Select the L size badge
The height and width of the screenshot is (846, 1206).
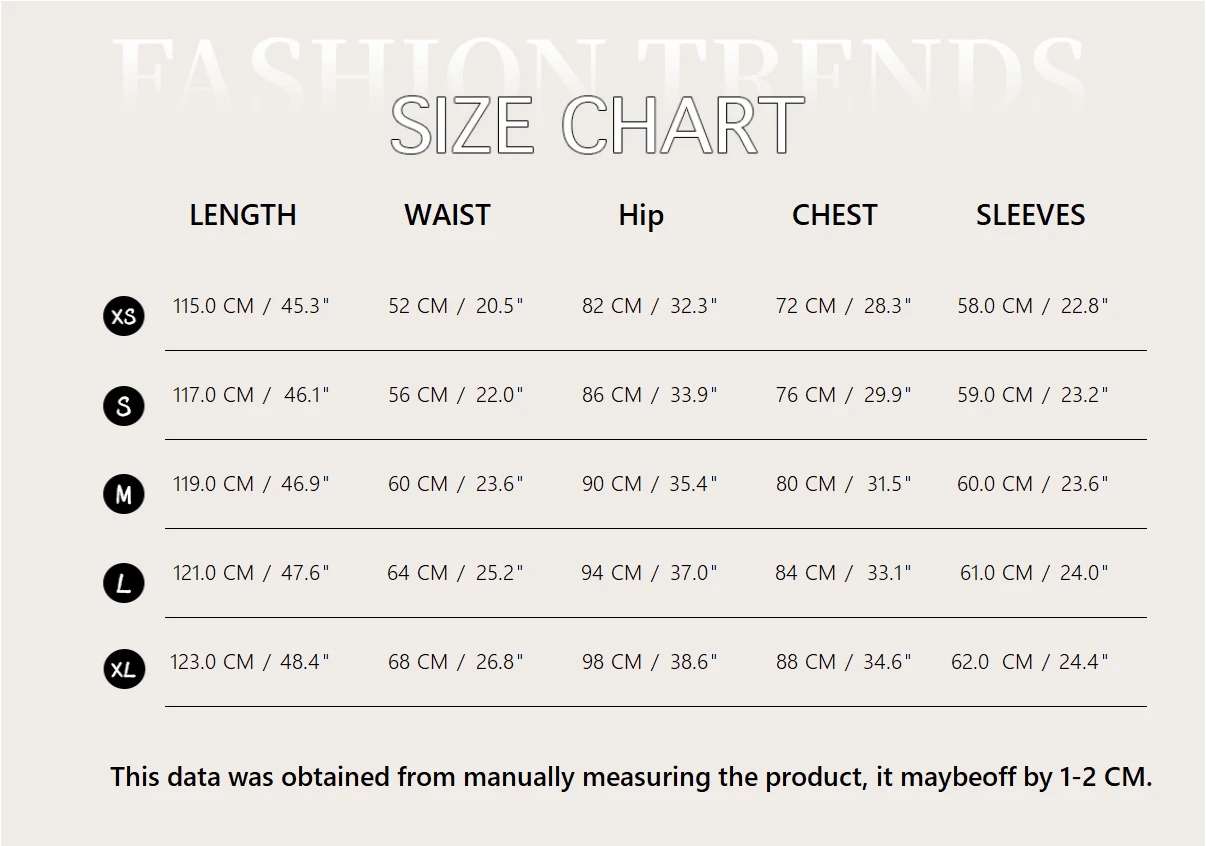click(124, 583)
